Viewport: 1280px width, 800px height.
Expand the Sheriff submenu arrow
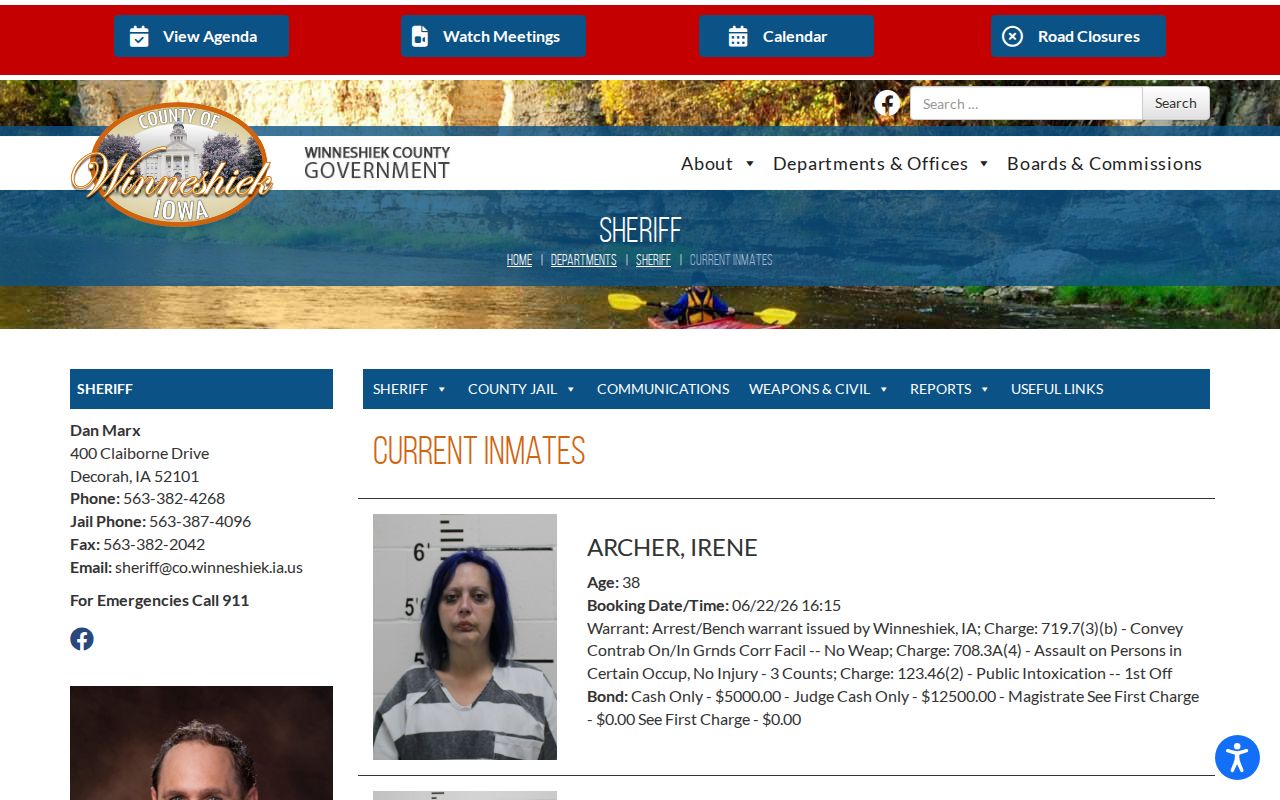442,390
